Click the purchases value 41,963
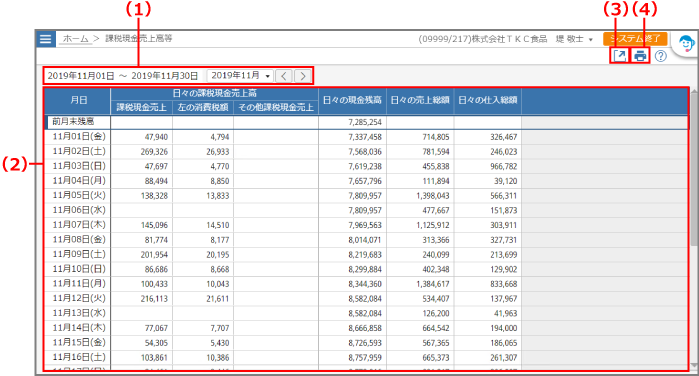 pyautogui.click(x=506, y=314)
